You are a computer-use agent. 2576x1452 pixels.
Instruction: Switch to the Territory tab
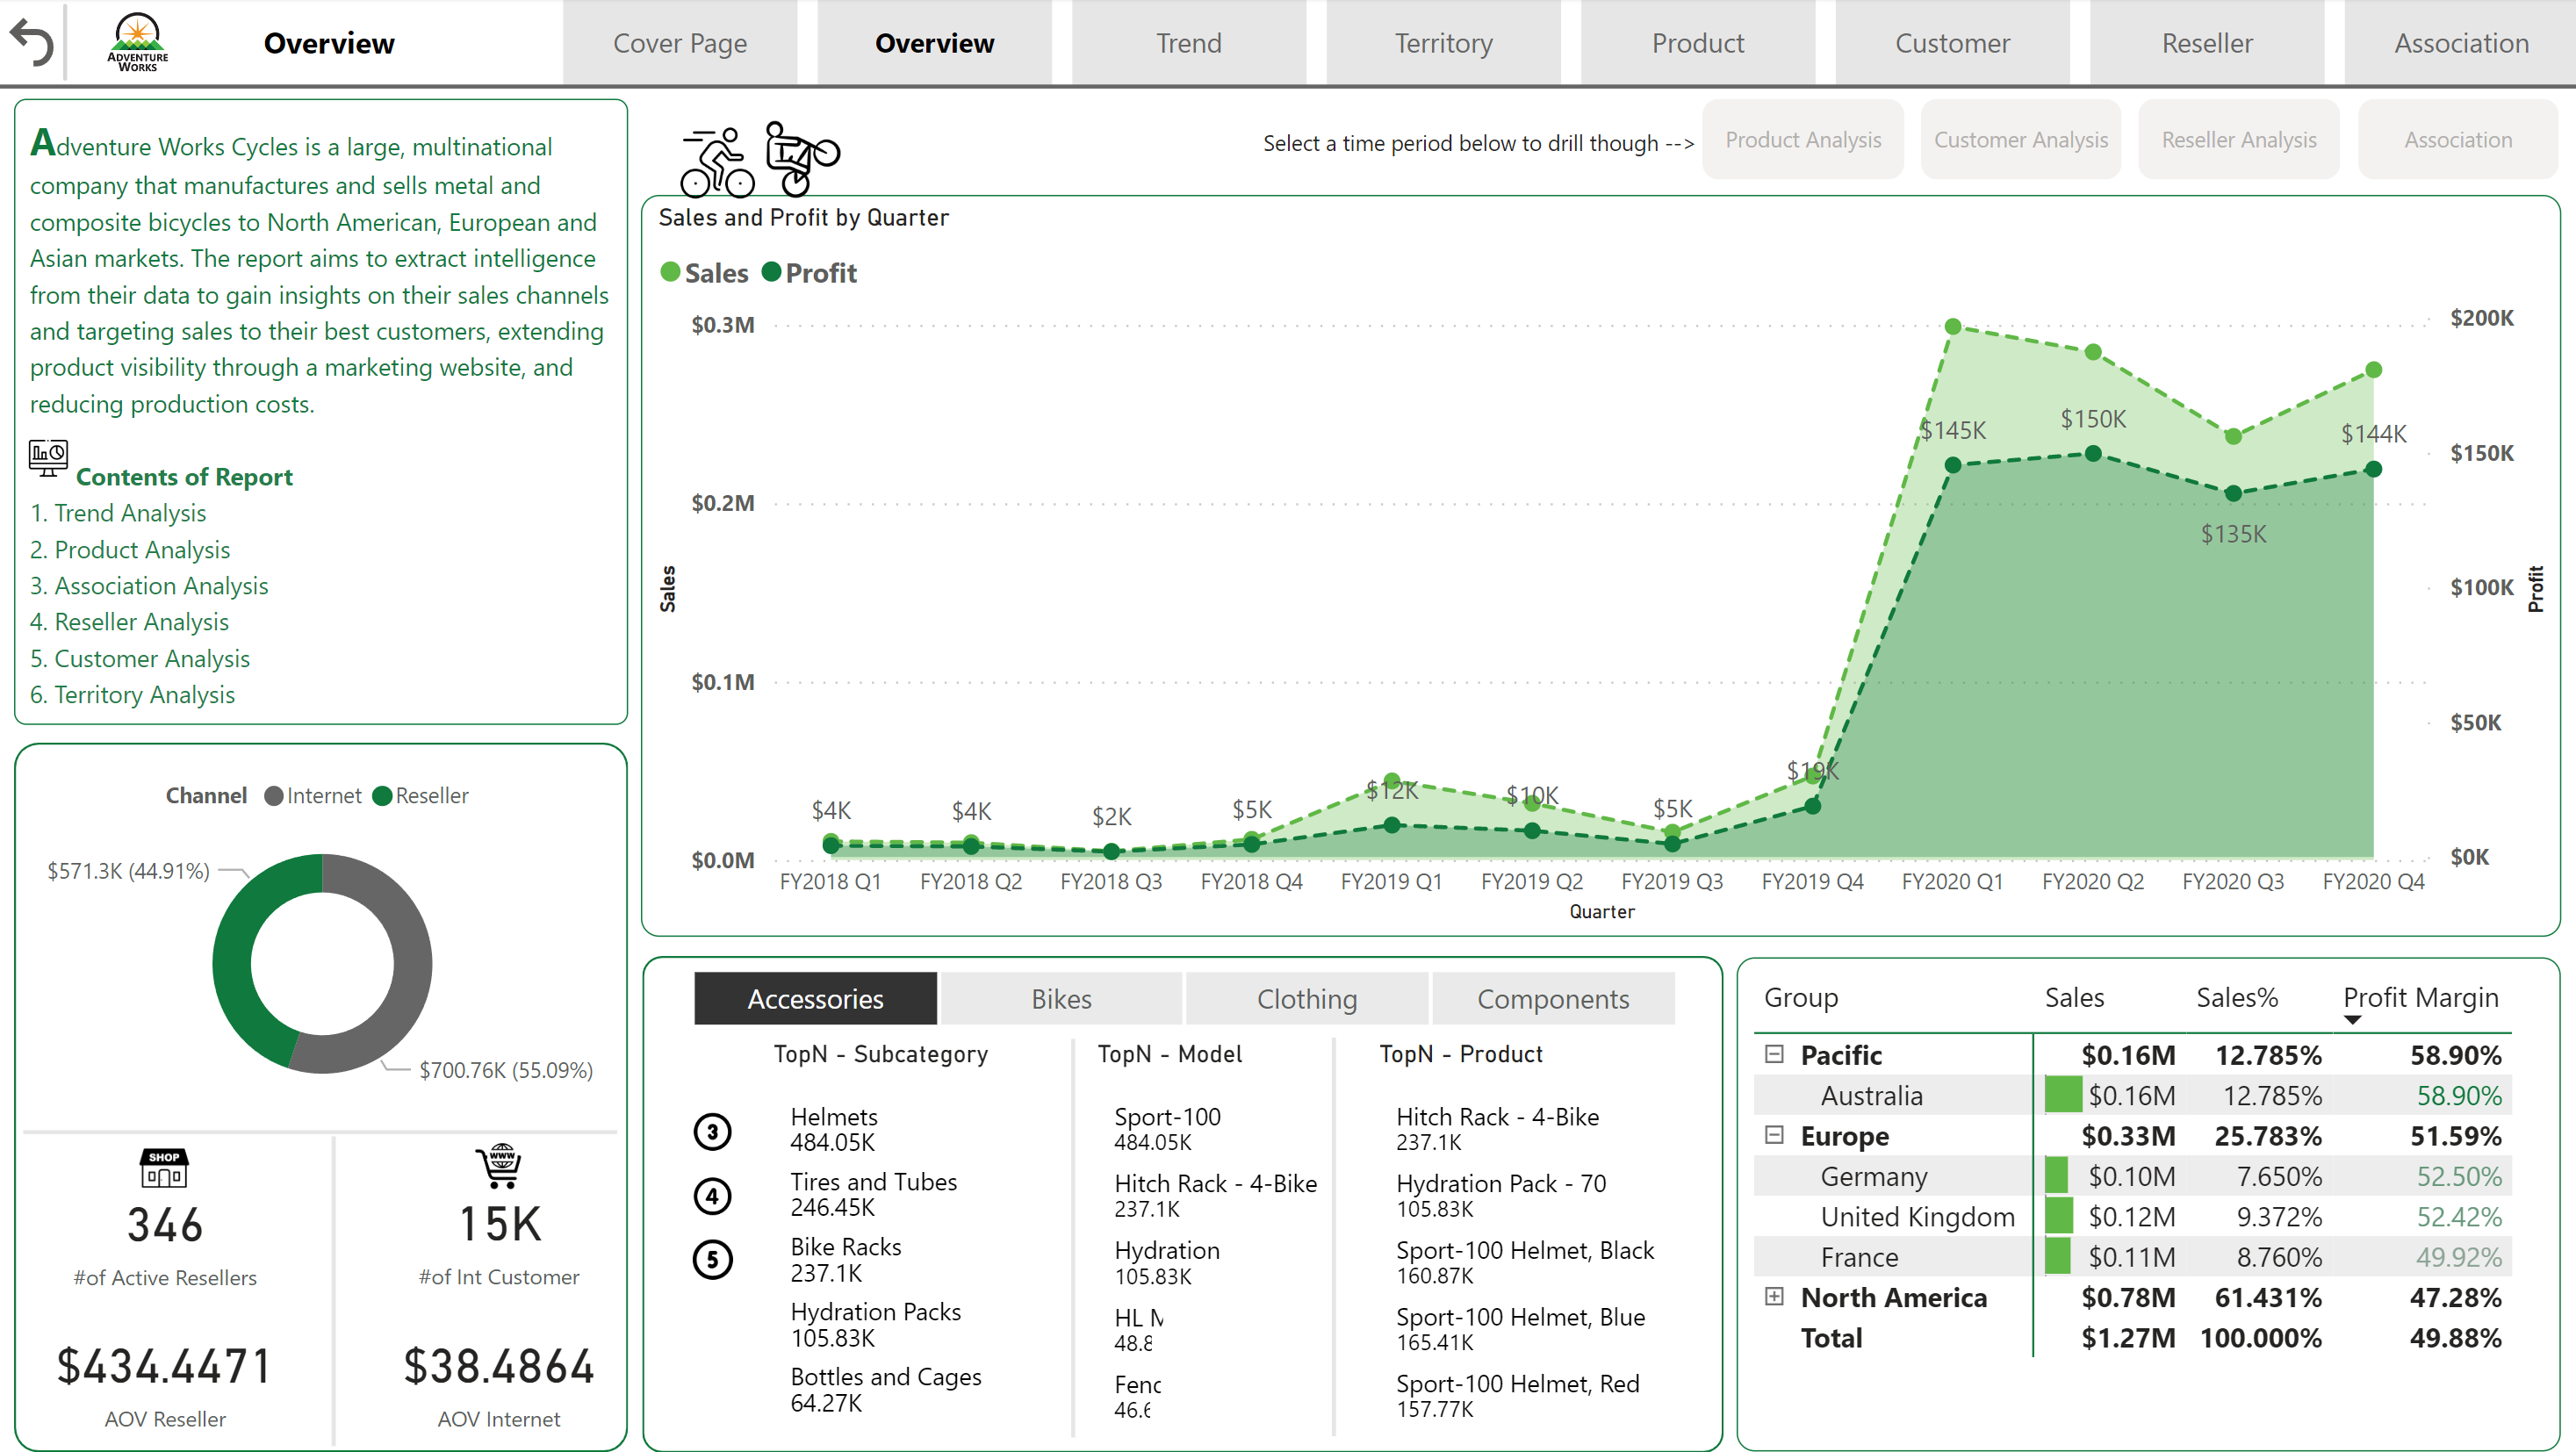pos(1443,43)
